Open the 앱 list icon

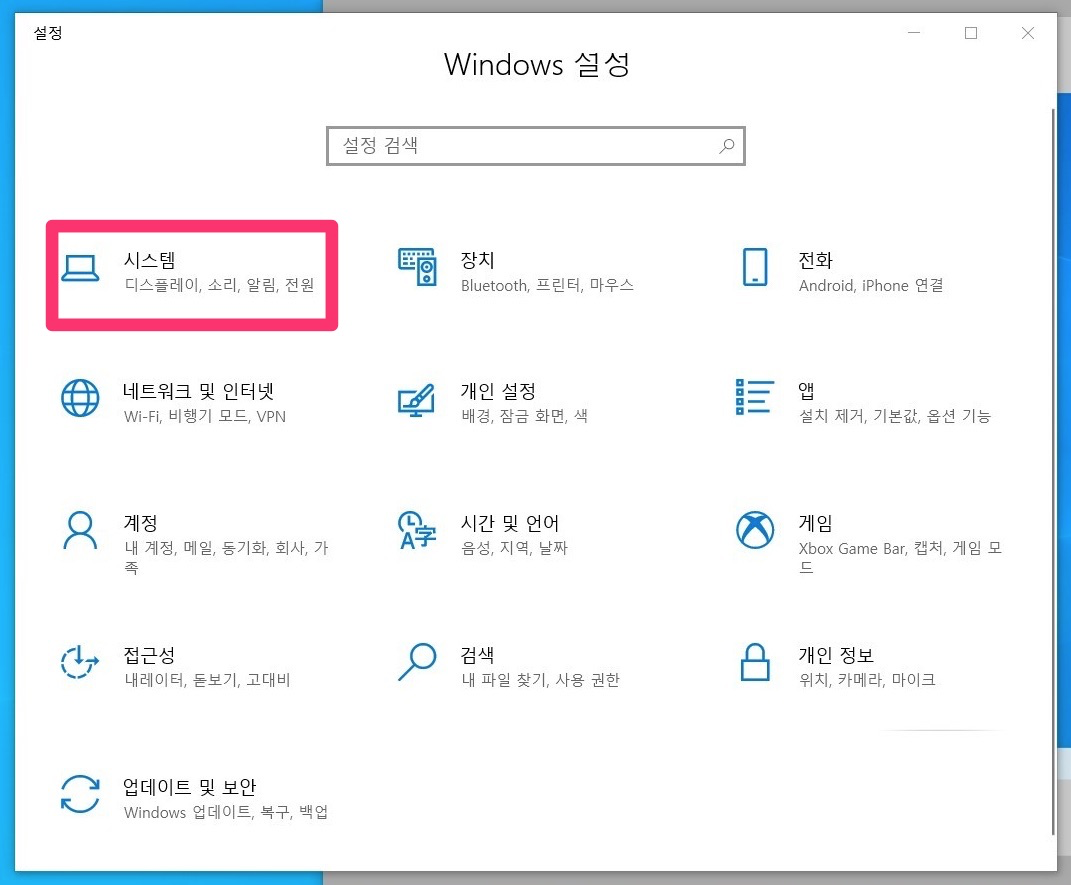pos(755,397)
